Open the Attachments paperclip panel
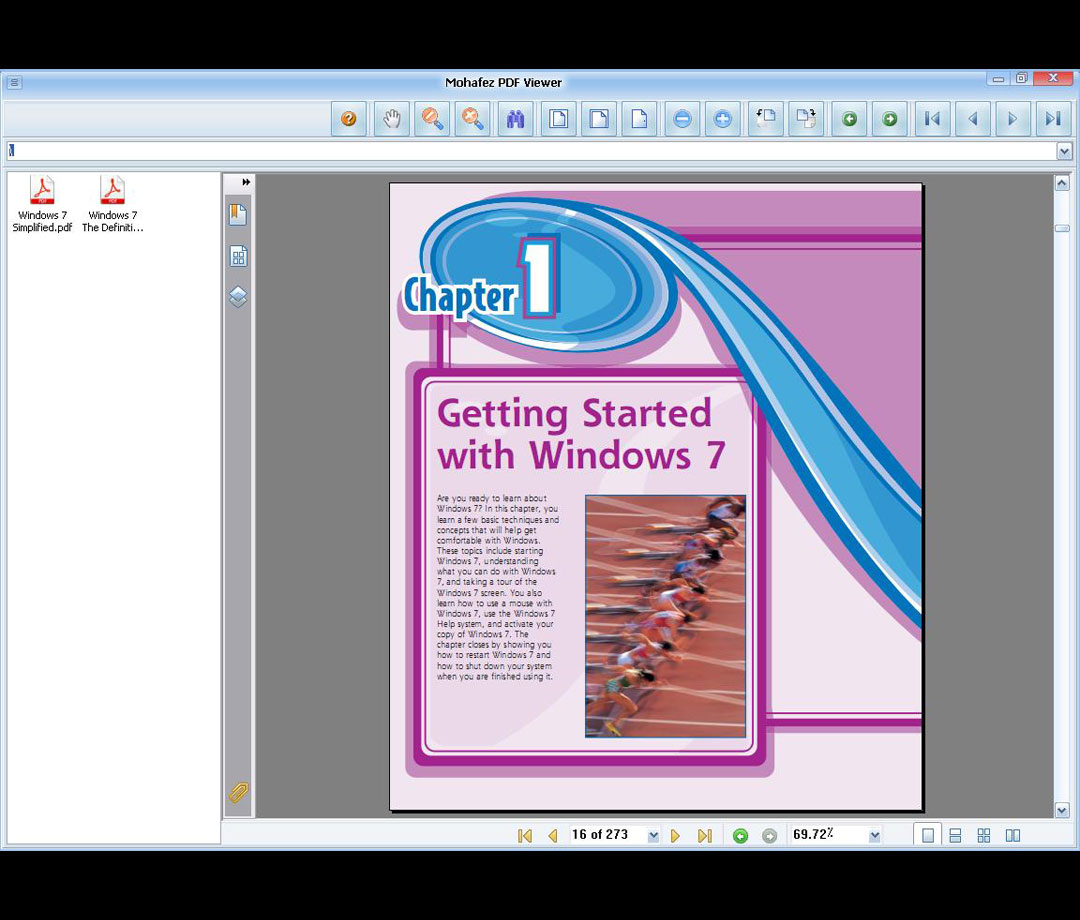The image size is (1080, 920). click(238, 793)
